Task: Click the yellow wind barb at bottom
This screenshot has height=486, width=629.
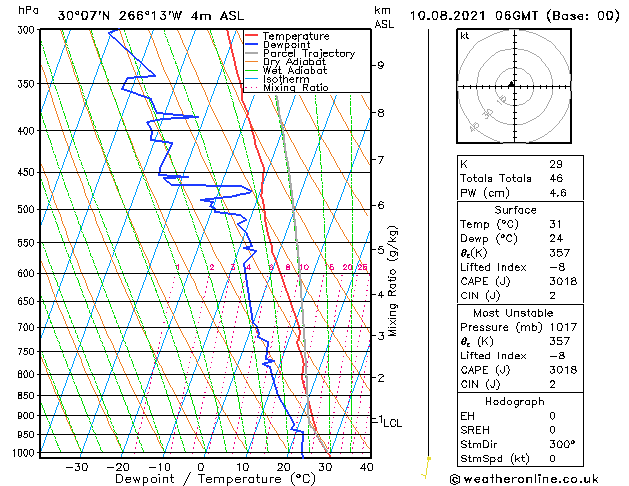Action: click(426, 468)
